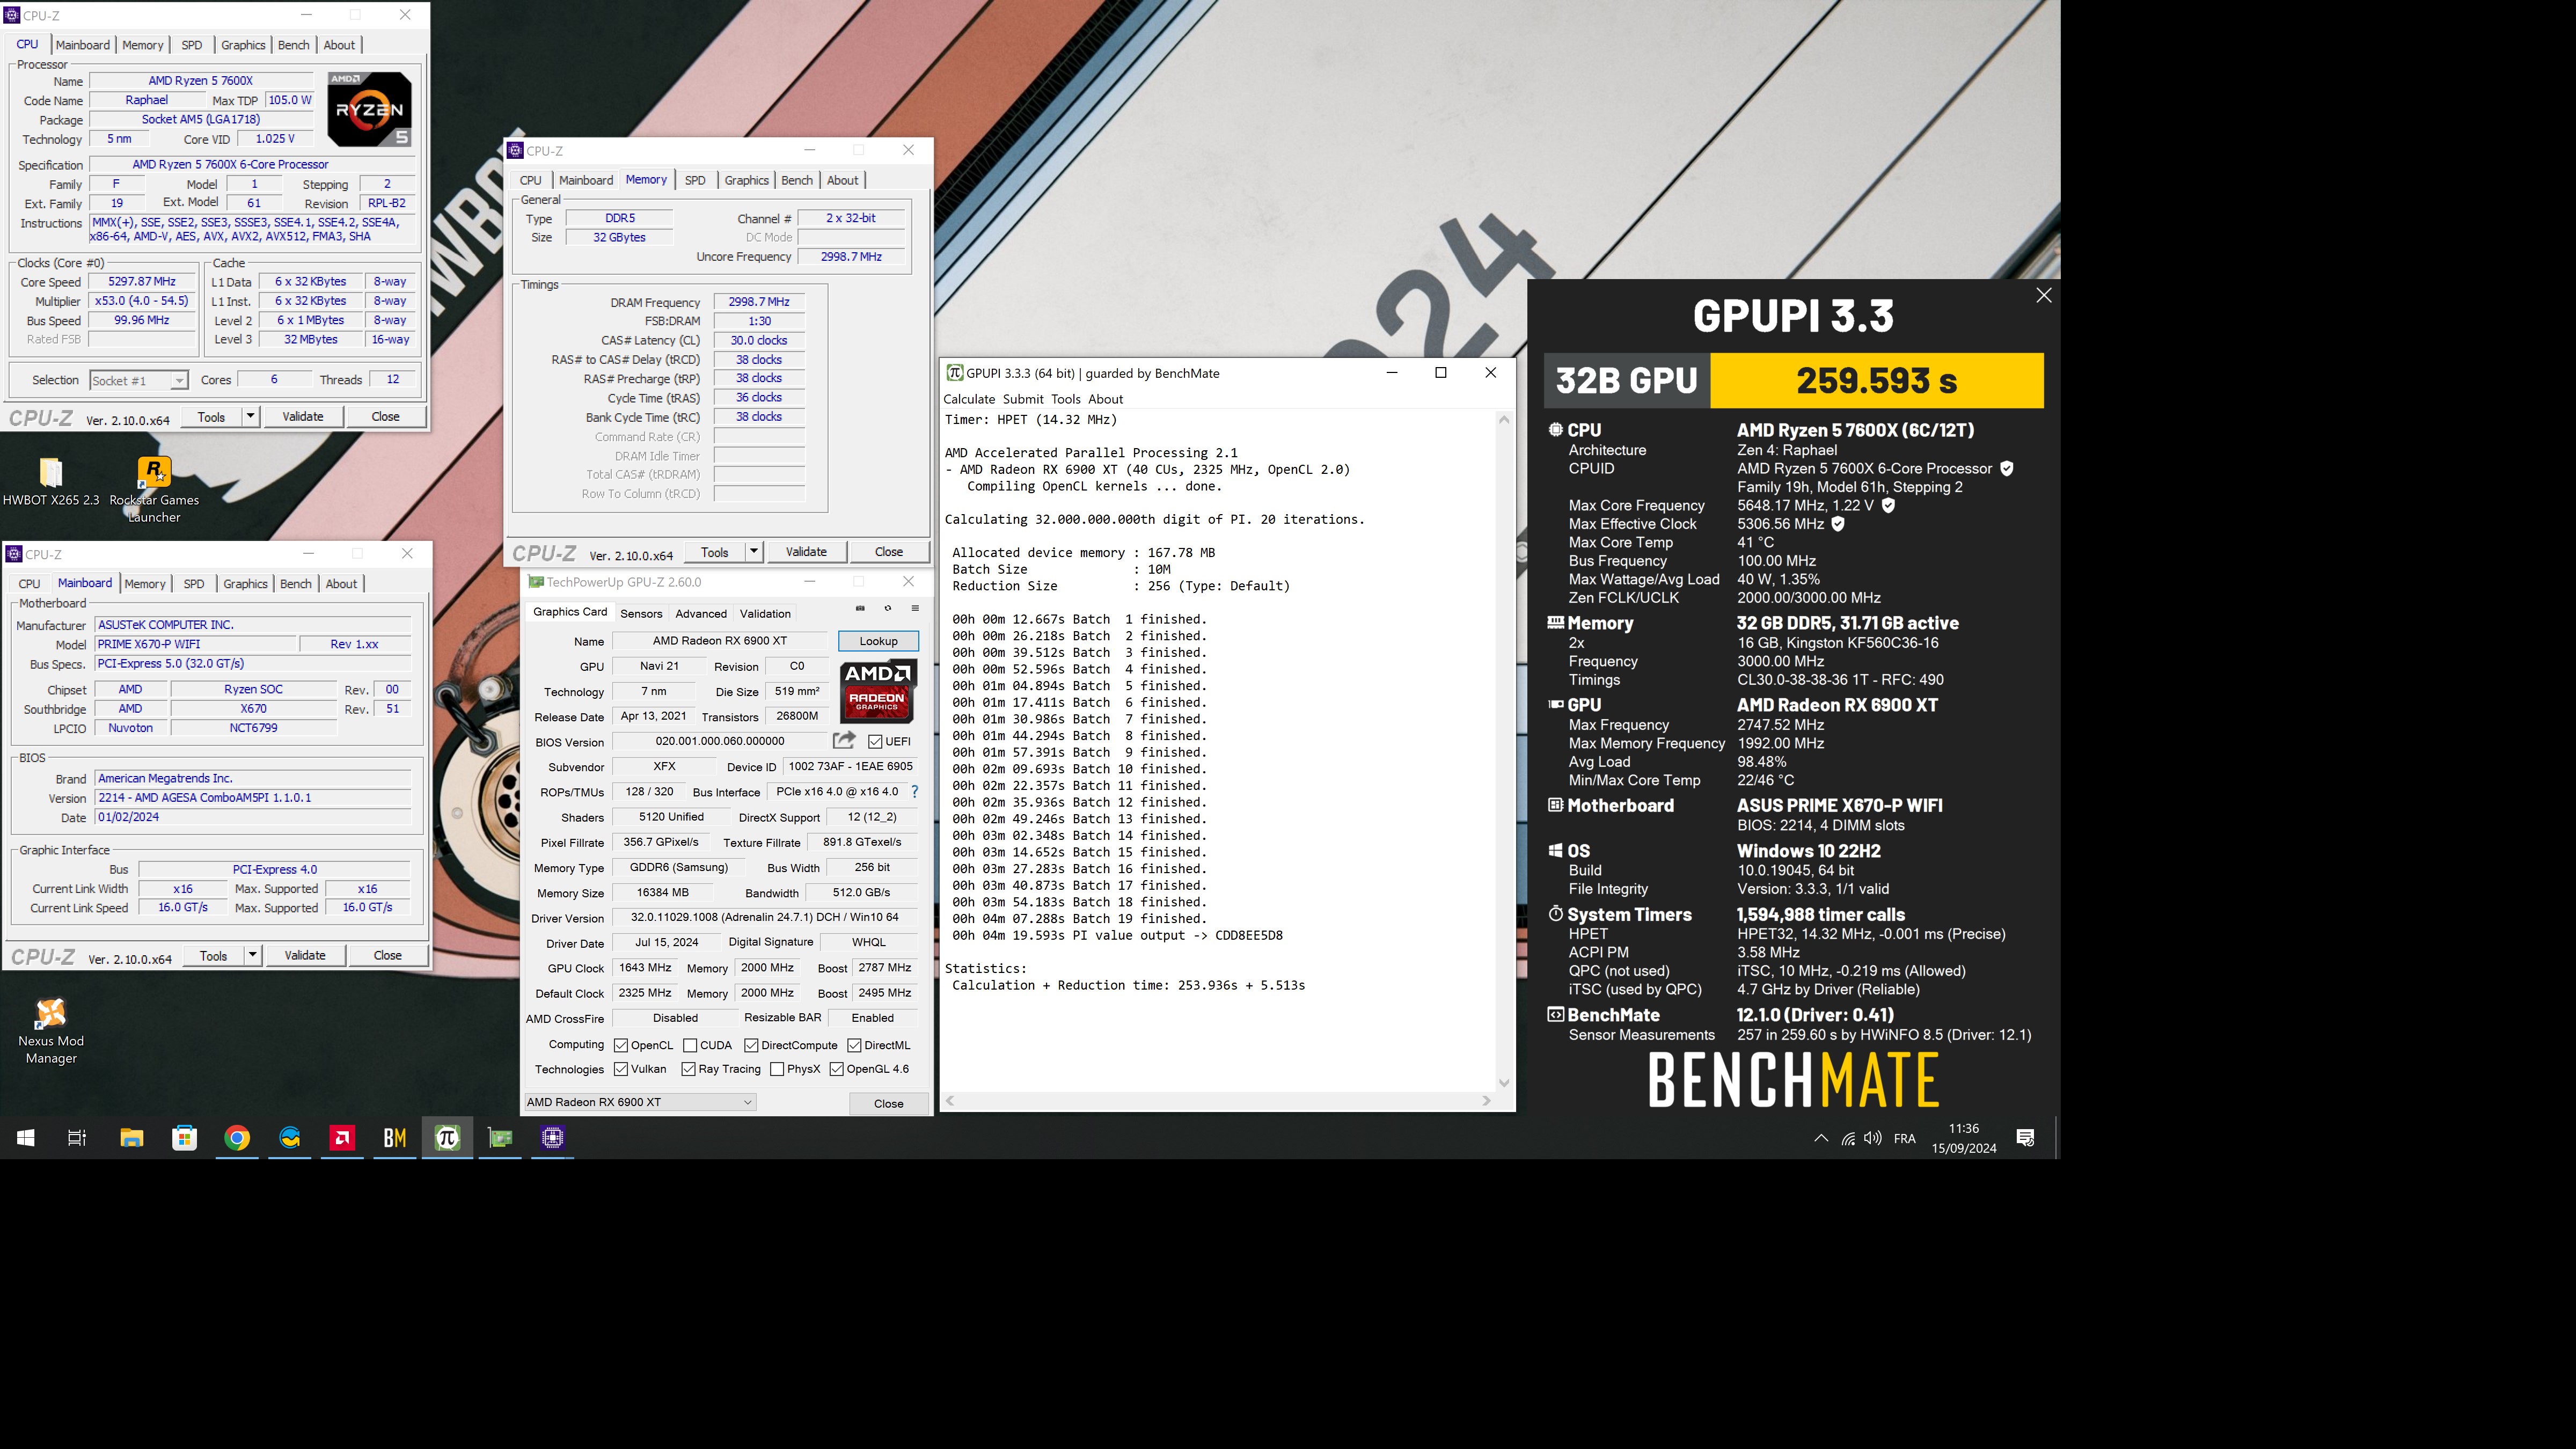The image size is (2576, 1449).
Task: Toggle the PhysX checkbox
Action: click(x=777, y=1069)
